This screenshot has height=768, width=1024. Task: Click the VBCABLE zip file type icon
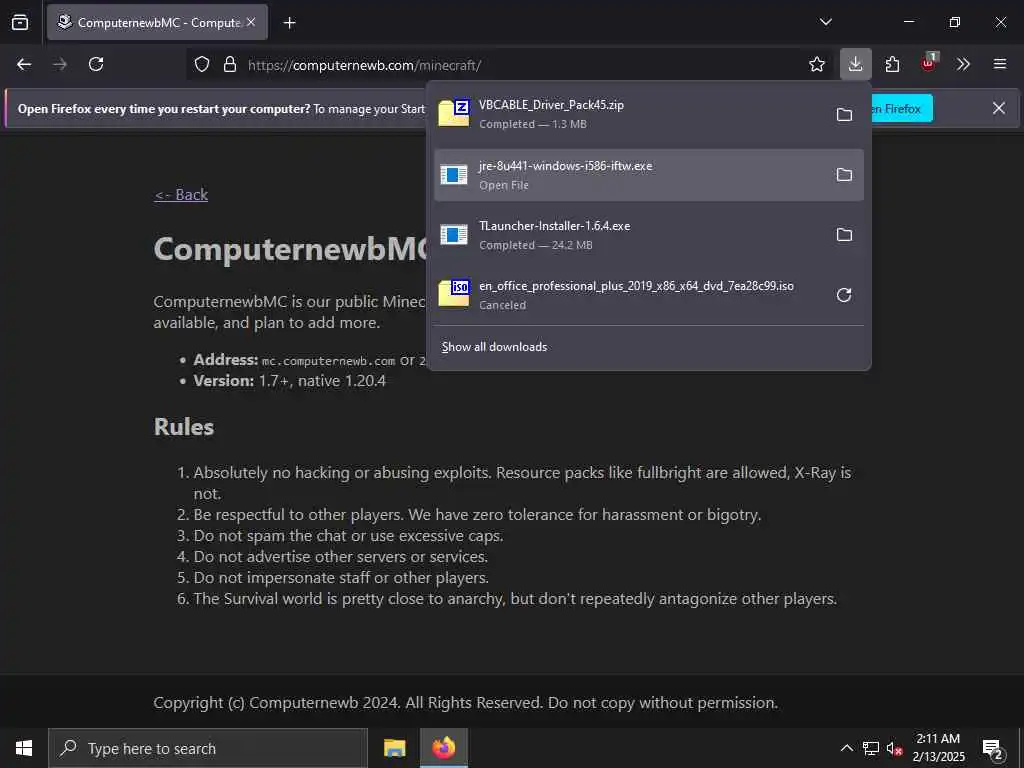(x=454, y=113)
